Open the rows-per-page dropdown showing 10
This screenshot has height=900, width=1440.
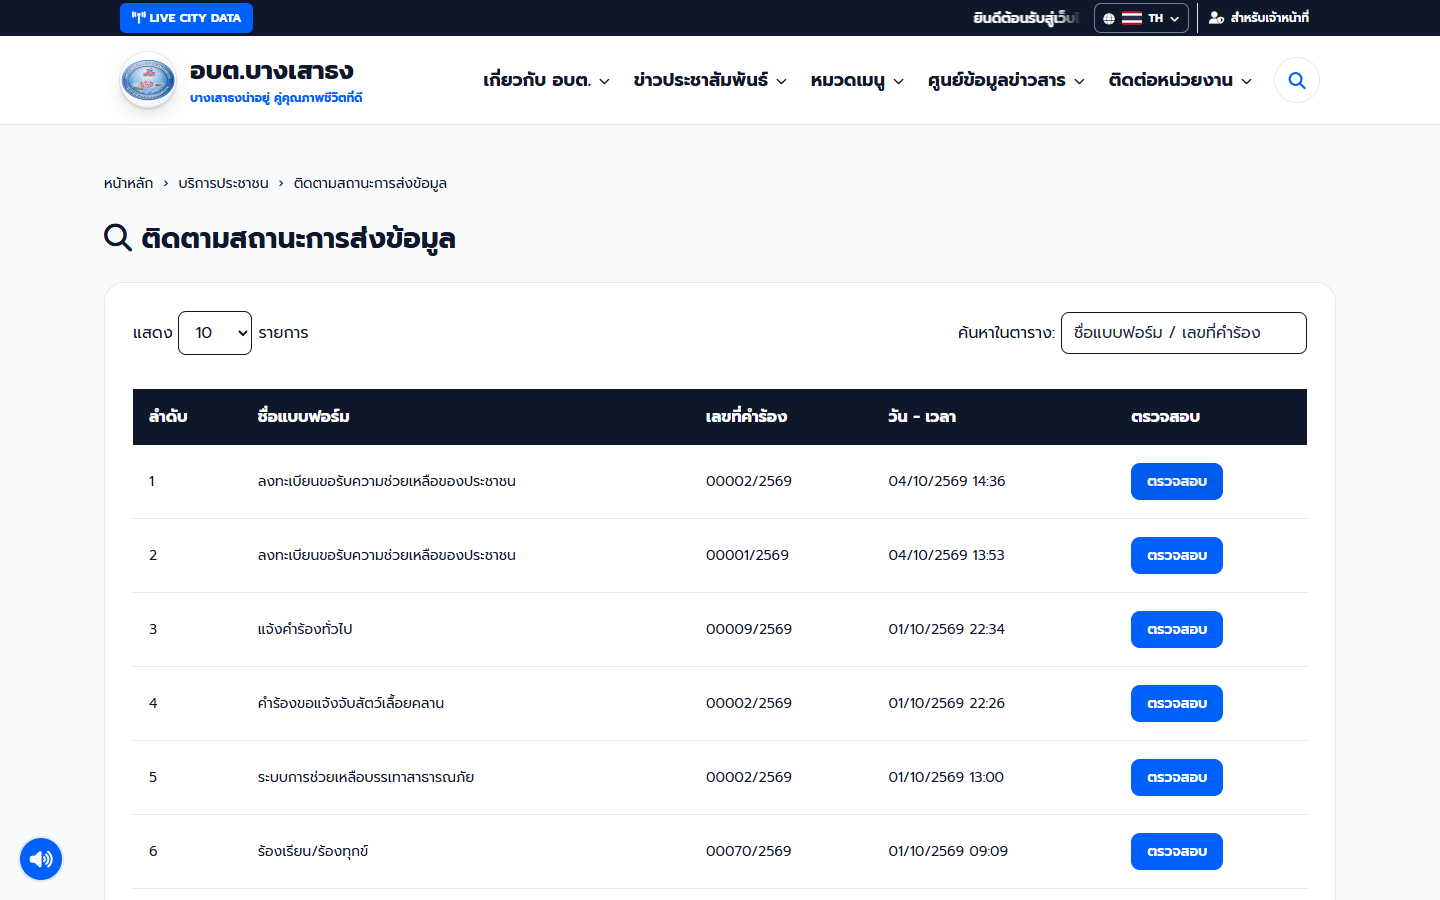coord(215,333)
